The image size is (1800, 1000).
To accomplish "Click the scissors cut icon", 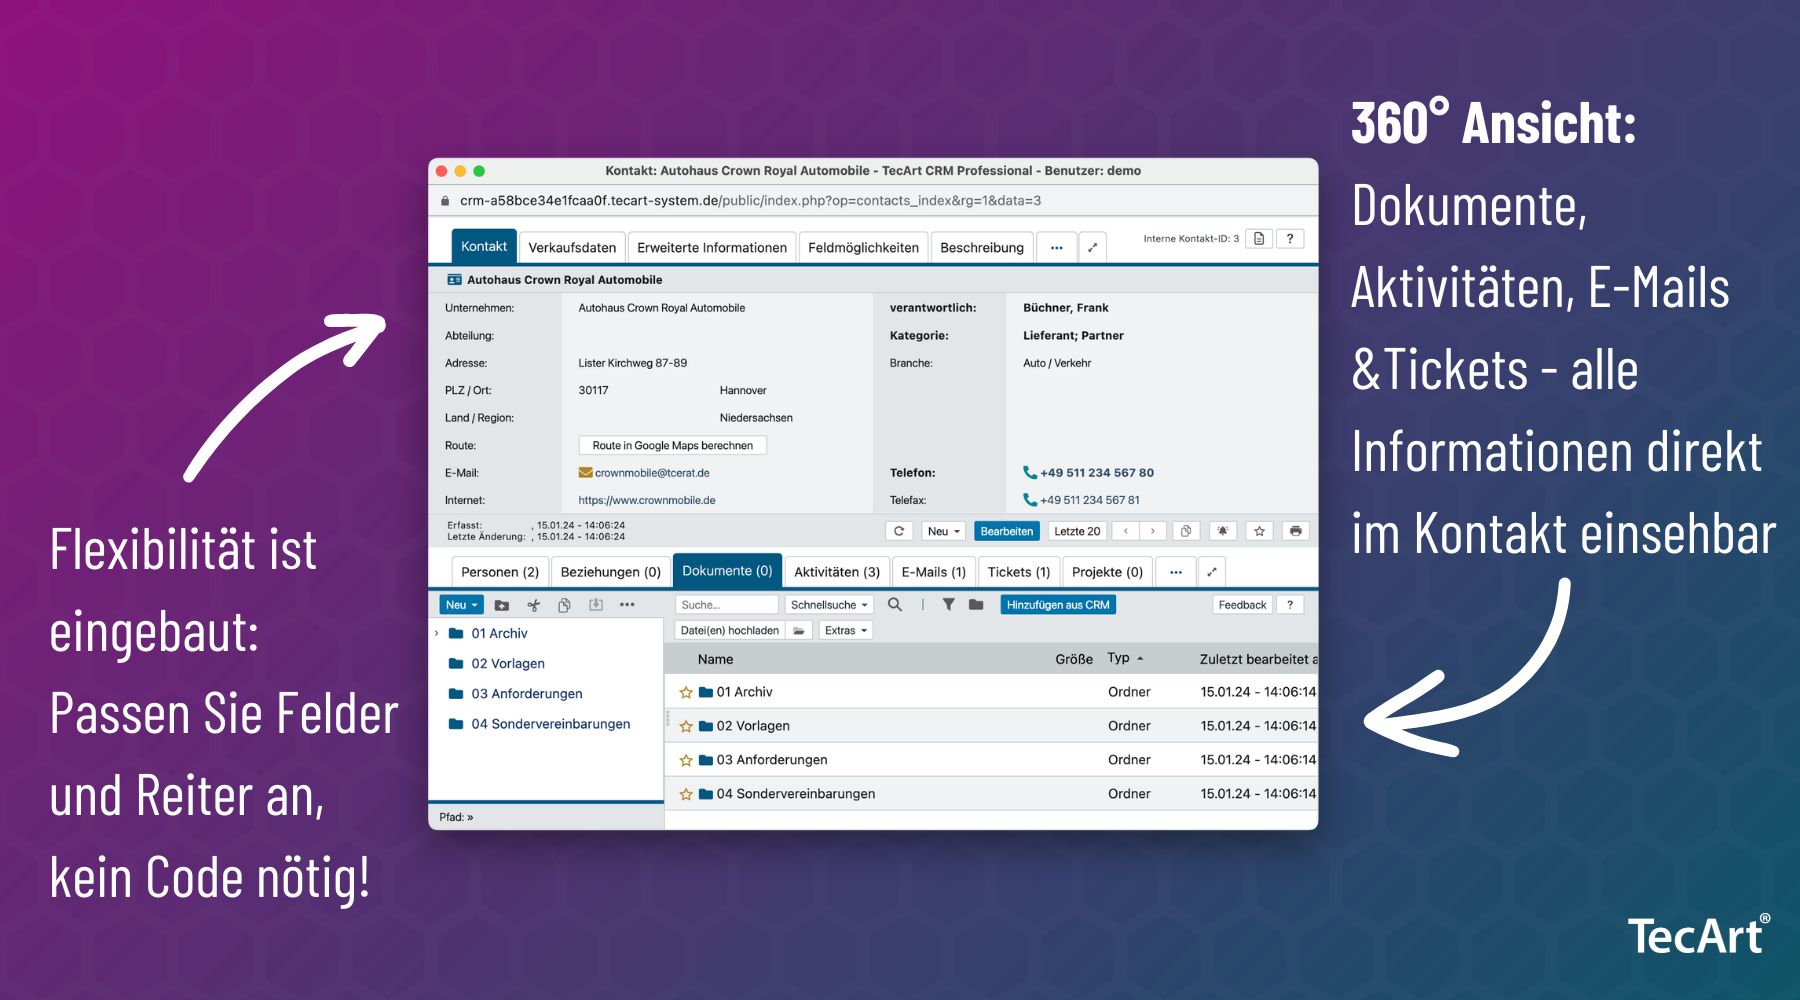I will 534,605.
